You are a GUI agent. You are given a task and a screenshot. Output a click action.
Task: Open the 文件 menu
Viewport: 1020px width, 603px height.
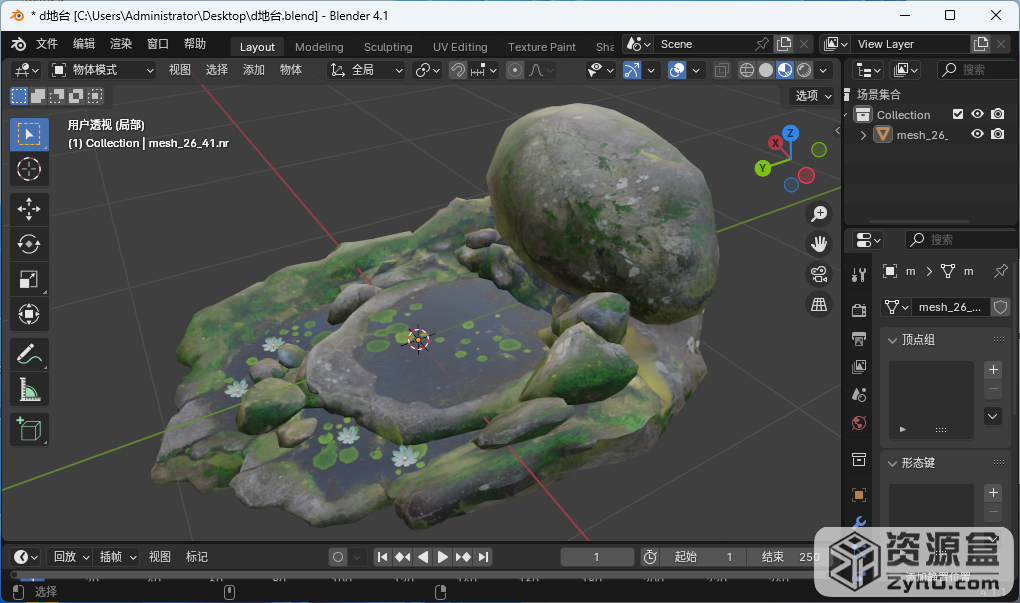[x=47, y=44]
